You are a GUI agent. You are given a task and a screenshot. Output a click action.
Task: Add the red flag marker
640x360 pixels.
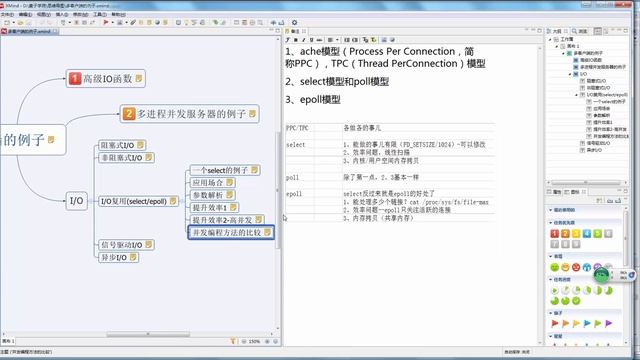point(554,323)
